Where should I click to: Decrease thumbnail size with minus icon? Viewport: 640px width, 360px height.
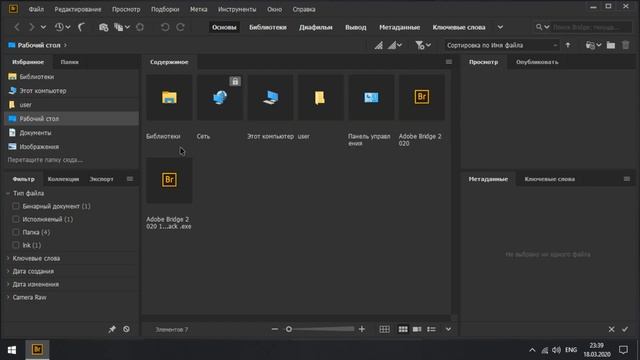click(x=275, y=329)
